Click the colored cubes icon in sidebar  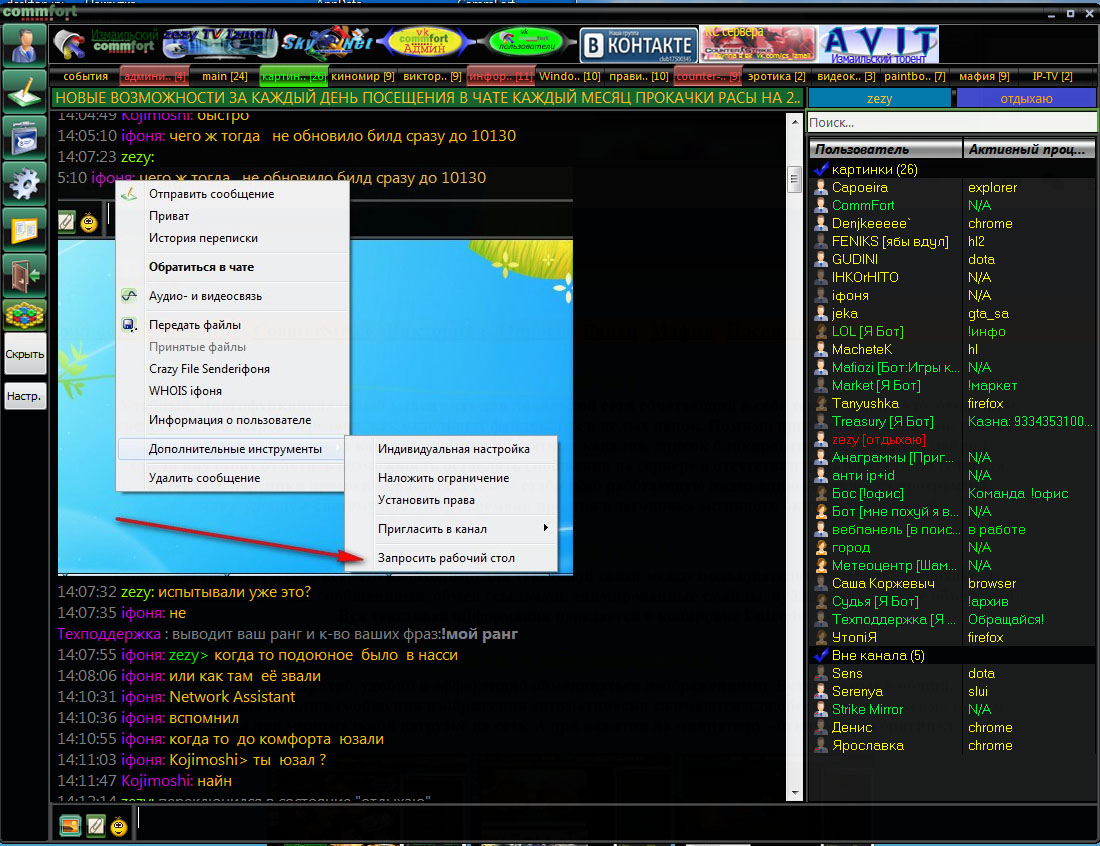click(x=24, y=316)
